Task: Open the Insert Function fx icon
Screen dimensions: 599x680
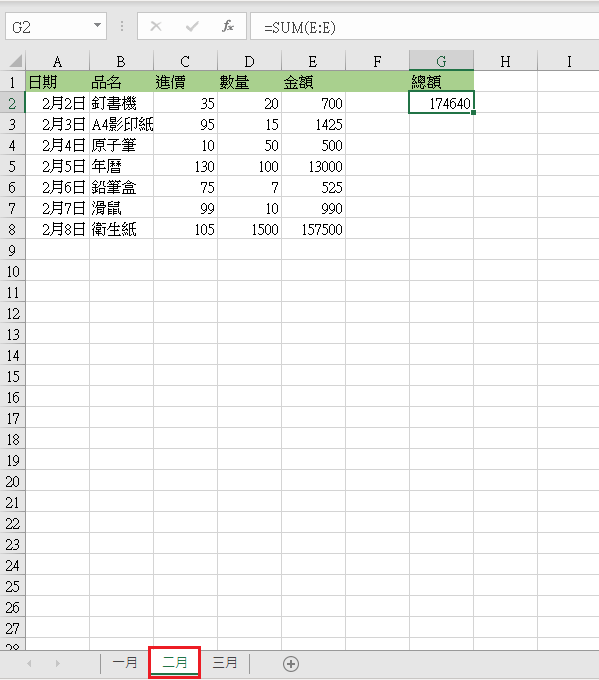Action: [x=228, y=26]
